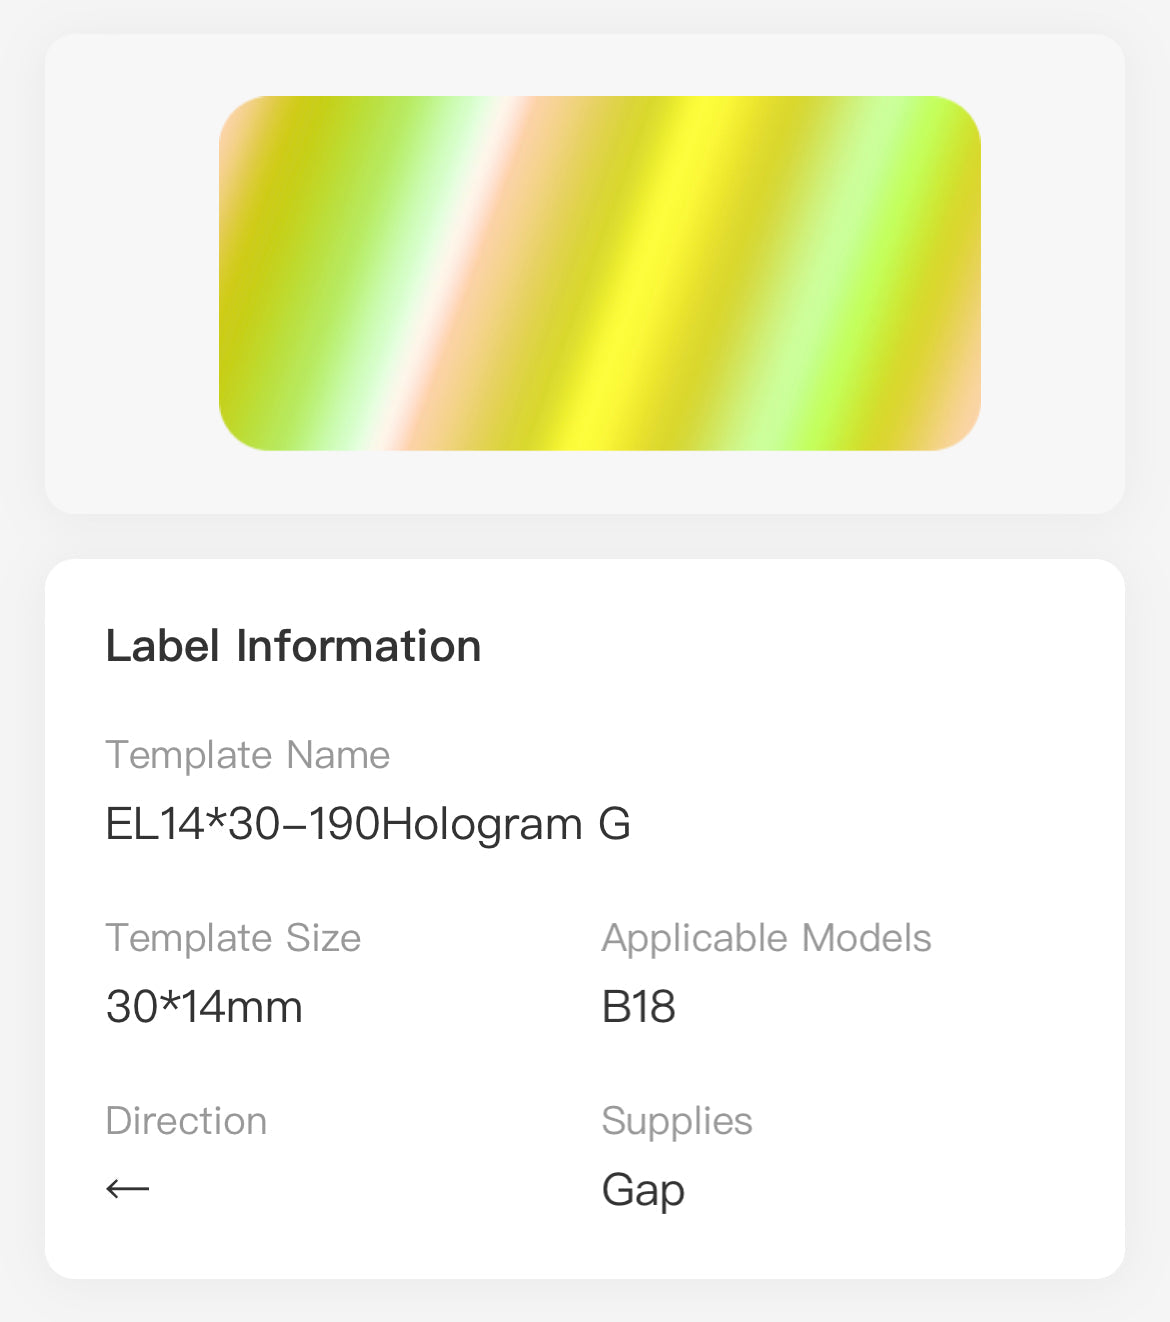Tap the label preview card

pos(584,272)
